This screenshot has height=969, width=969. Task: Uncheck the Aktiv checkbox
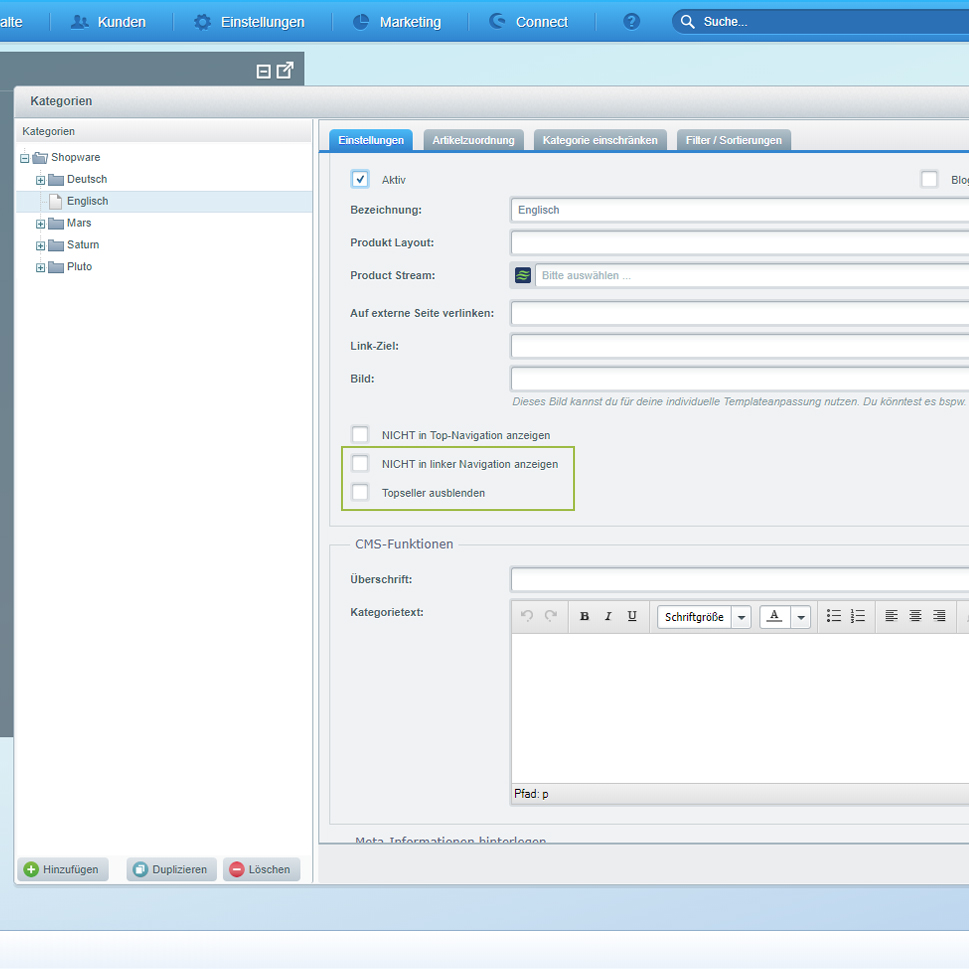pos(360,179)
